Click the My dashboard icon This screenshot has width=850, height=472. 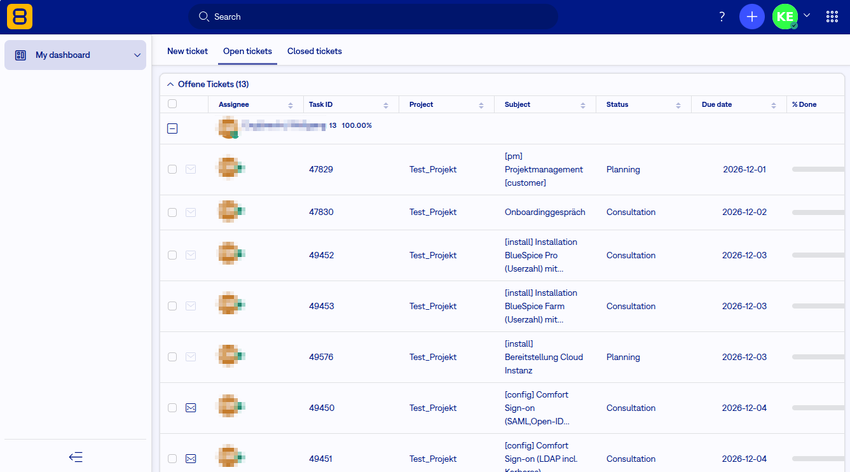[21, 55]
